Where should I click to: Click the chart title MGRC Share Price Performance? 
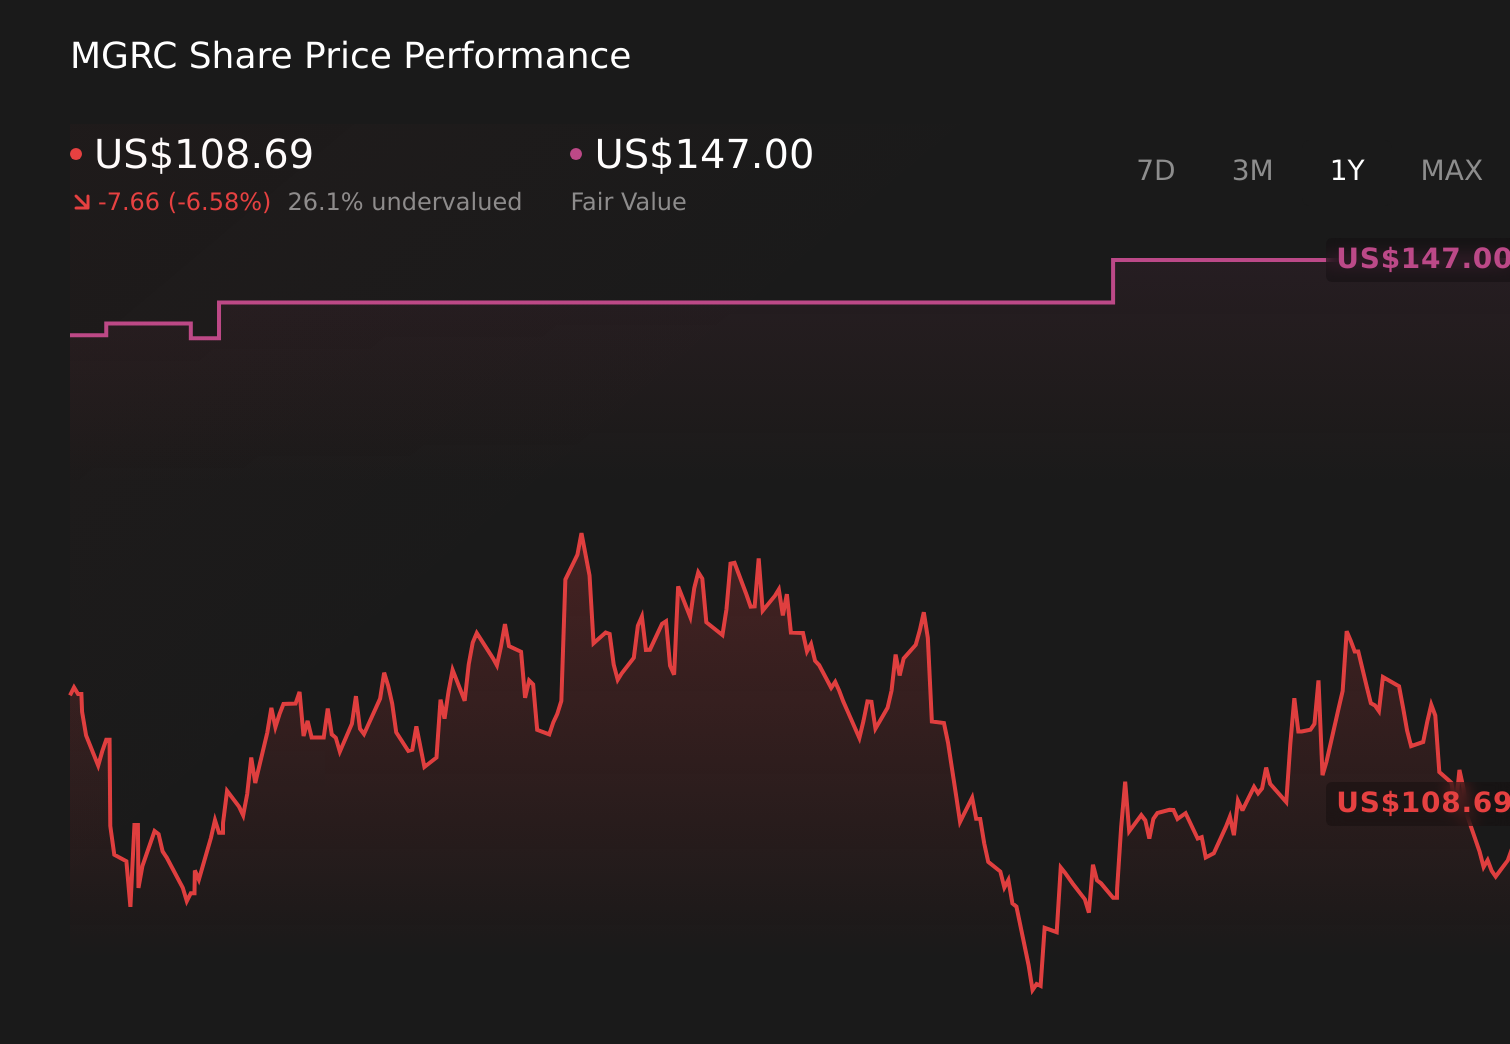[350, 55]
